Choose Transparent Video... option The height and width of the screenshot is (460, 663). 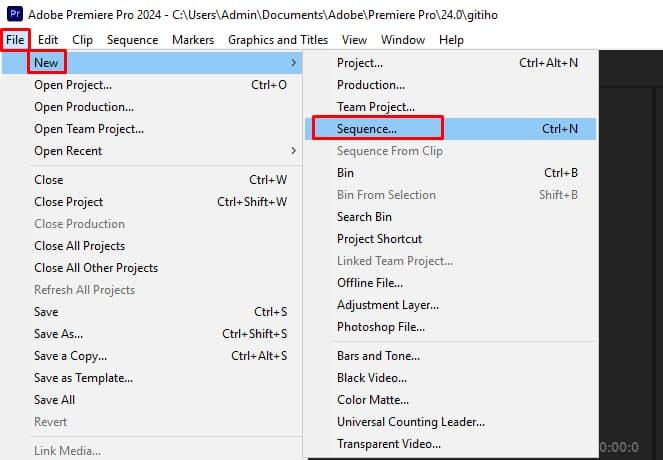point(389,444)
